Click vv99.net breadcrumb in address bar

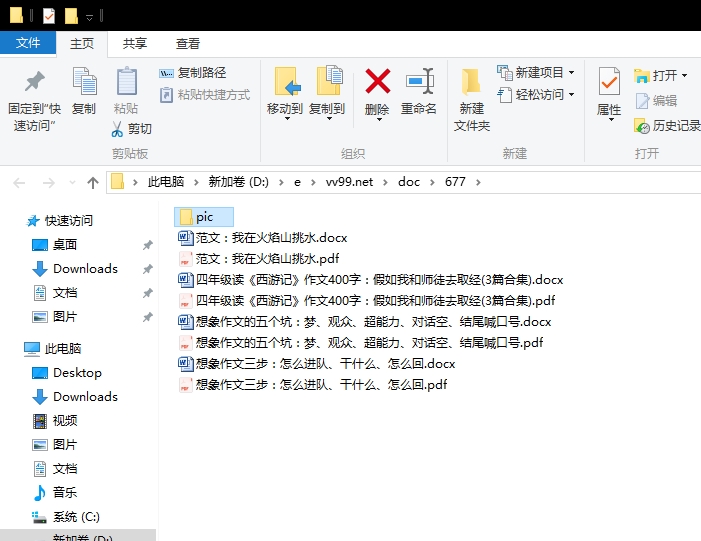click(349, 182)
